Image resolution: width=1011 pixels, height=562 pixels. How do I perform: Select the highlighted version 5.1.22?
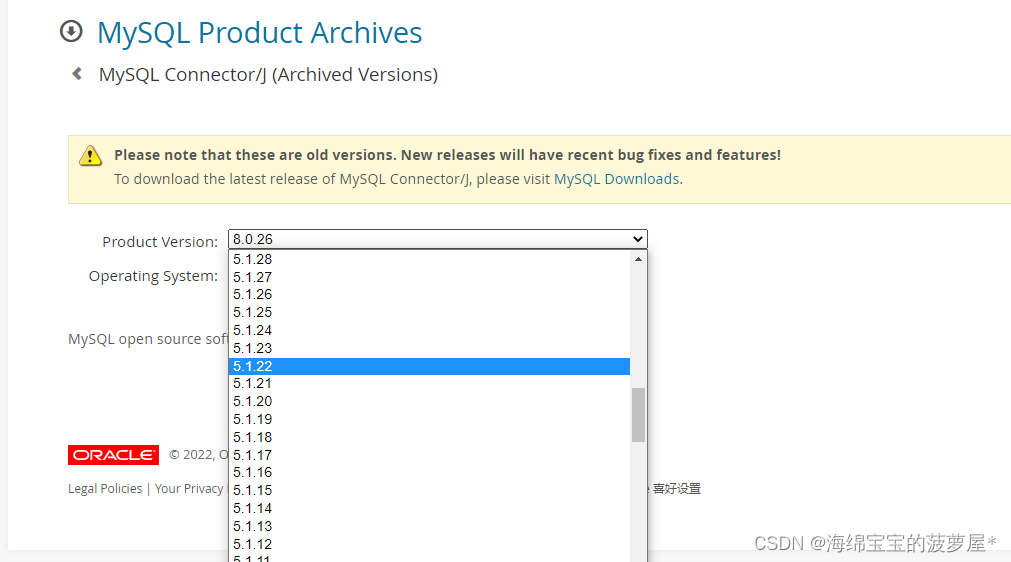(x=429, y=366)
